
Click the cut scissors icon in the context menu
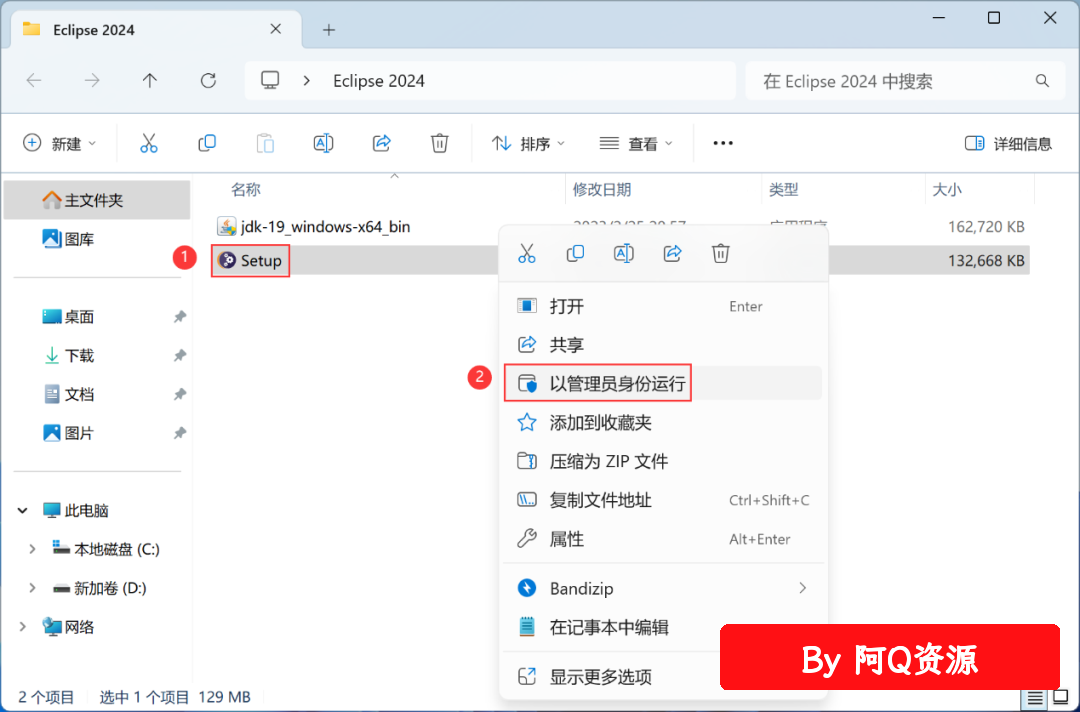tap(527, 253)
